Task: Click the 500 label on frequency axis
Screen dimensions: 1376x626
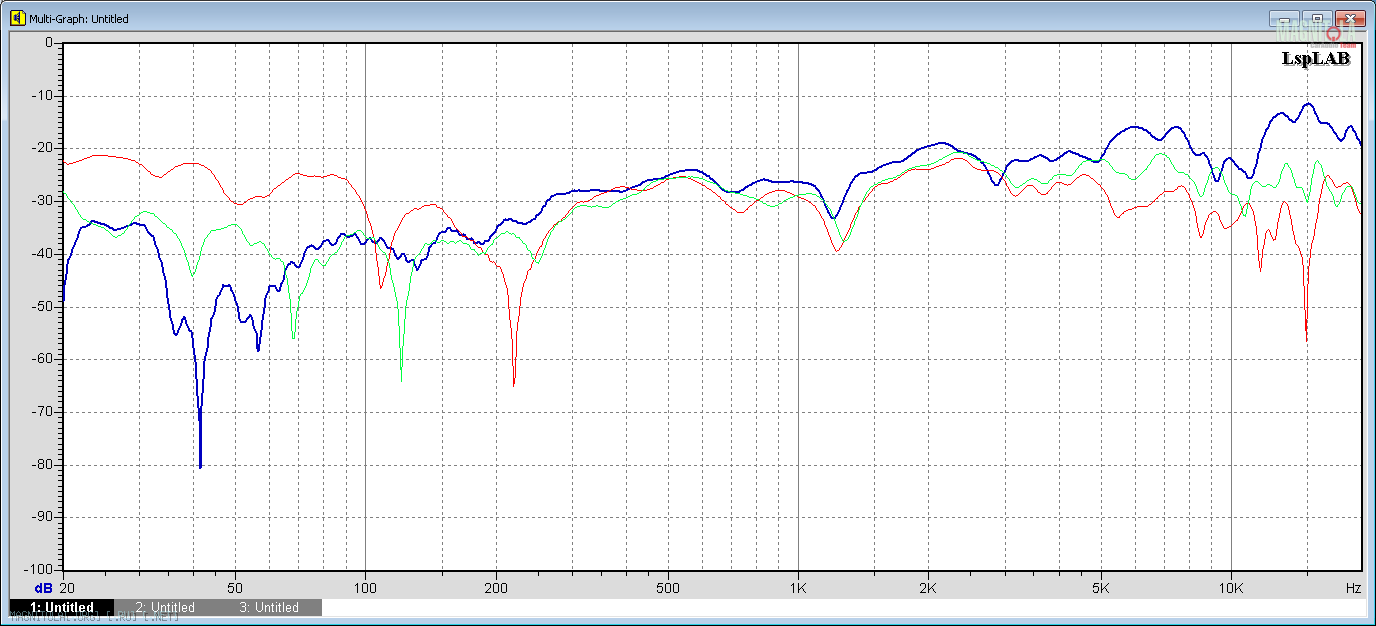Action: tap(668, 587)
